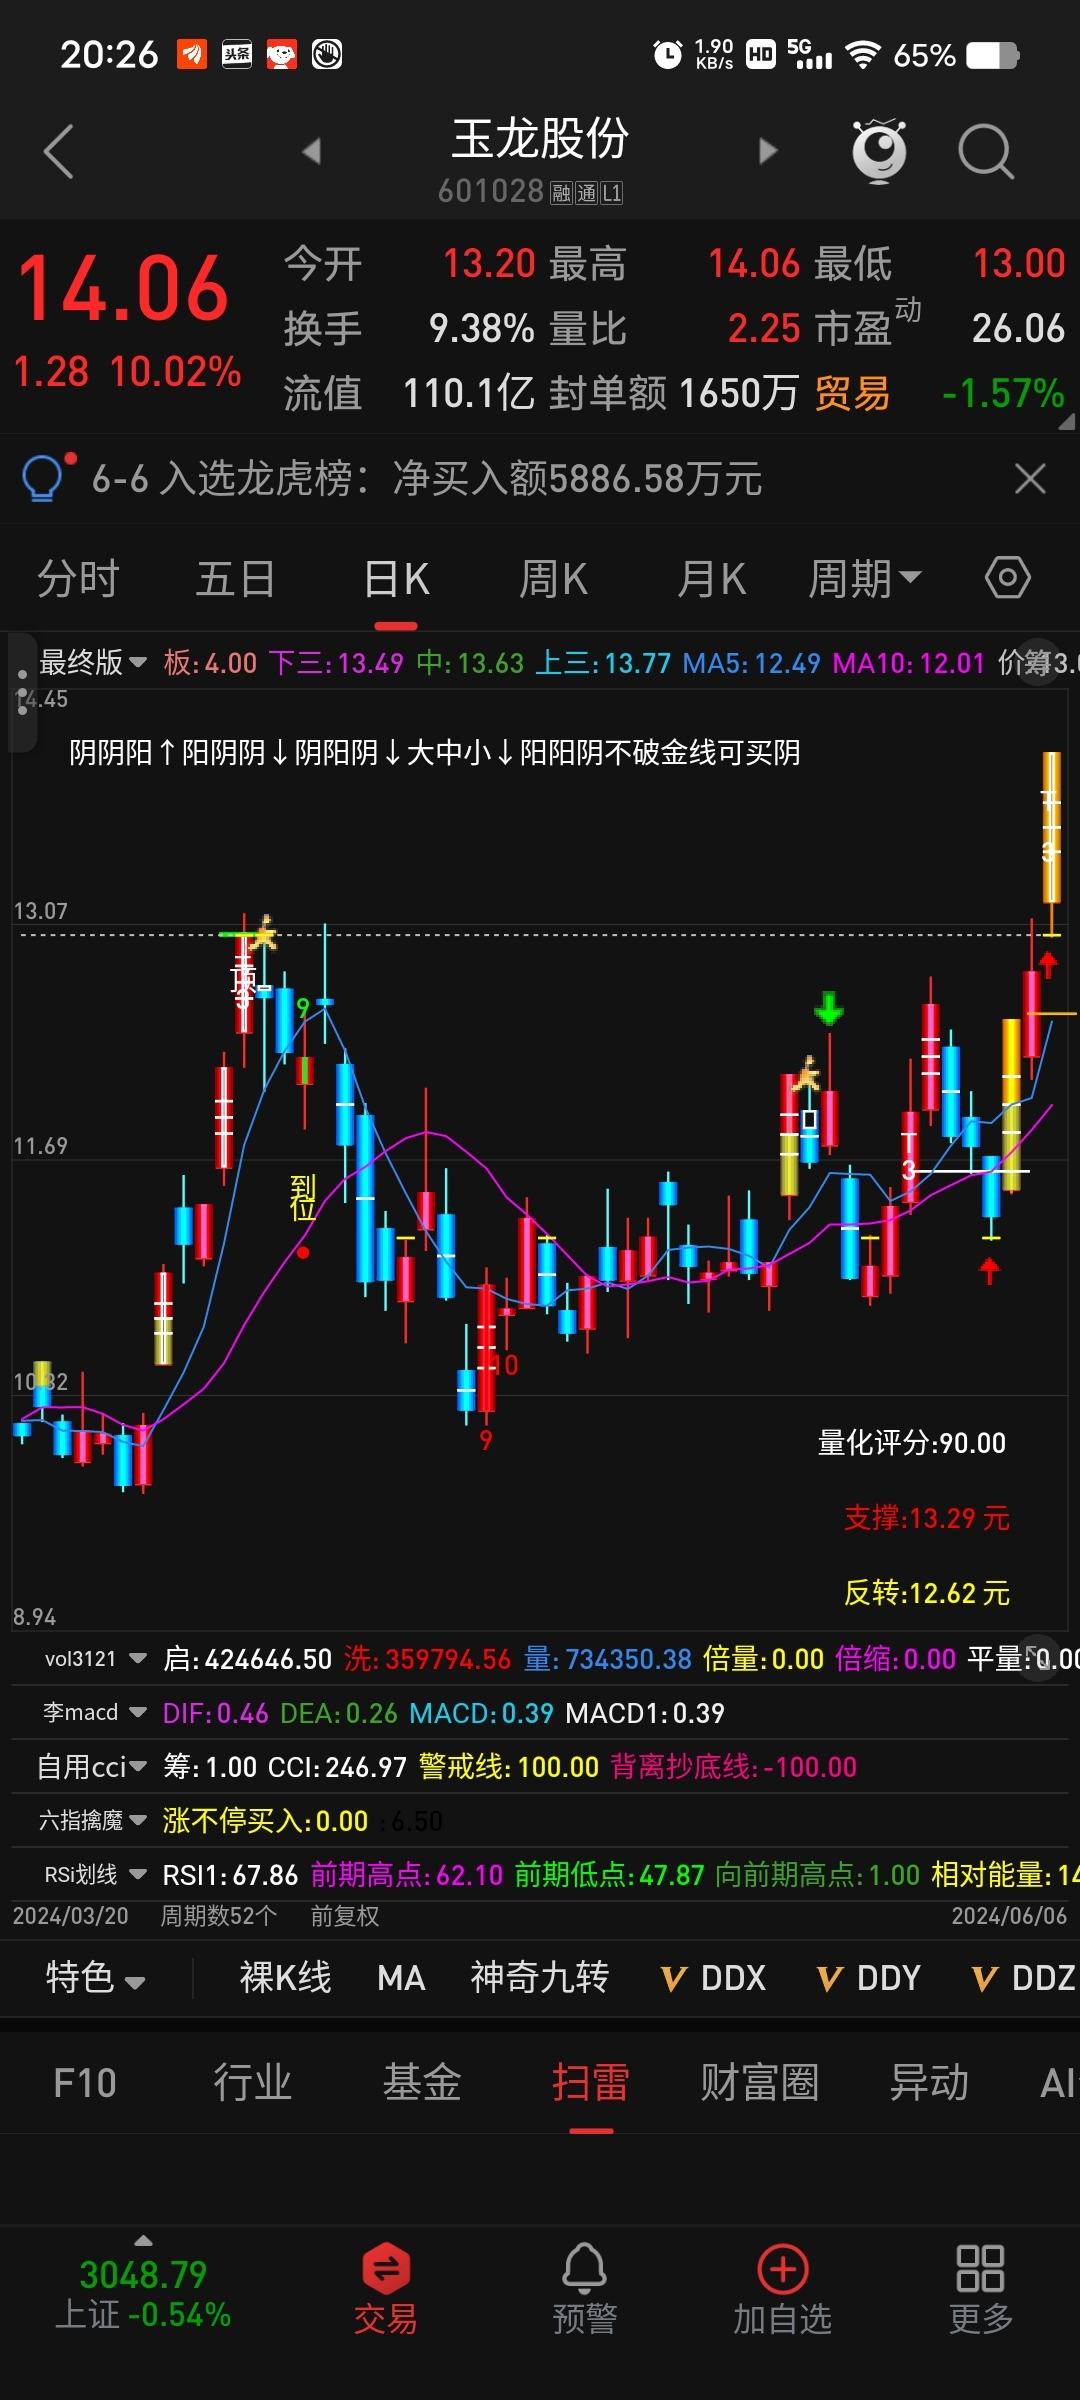Tap the 支撑:13.29 元 label
The image size is (1080, 2400).
[927, 1518]
